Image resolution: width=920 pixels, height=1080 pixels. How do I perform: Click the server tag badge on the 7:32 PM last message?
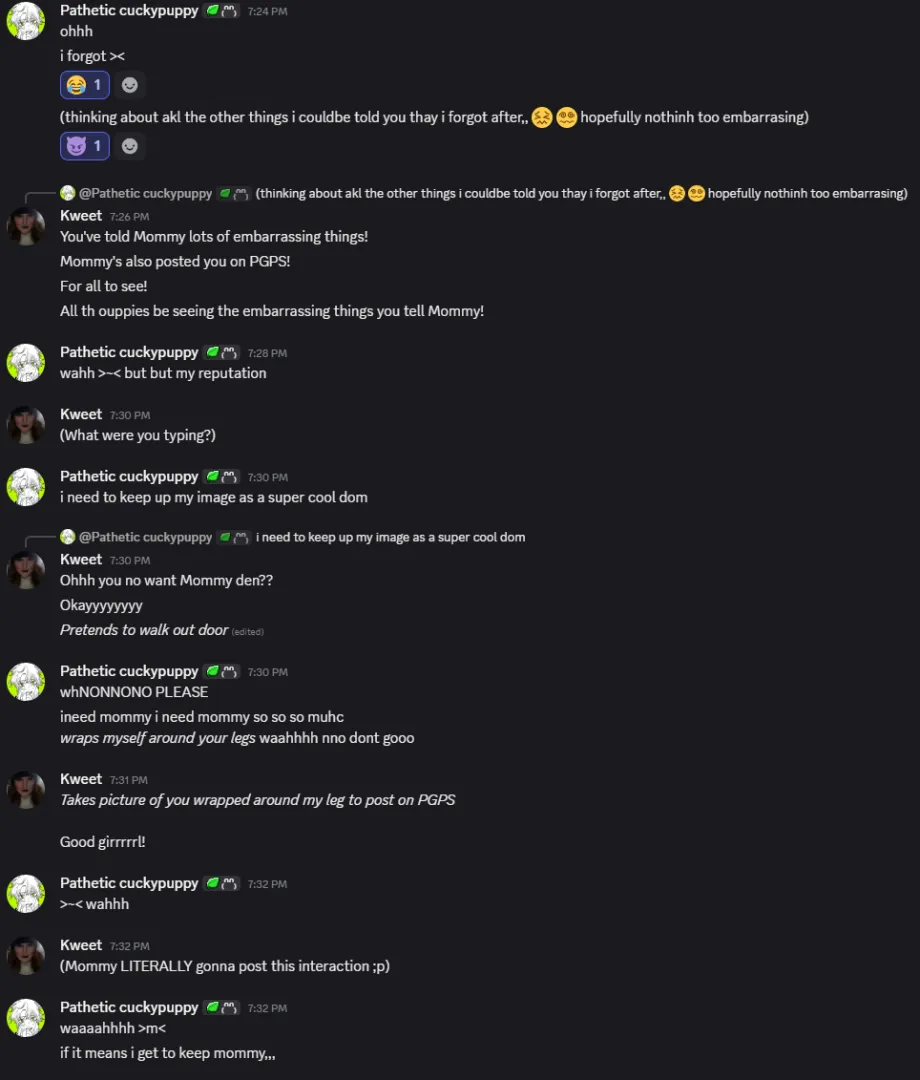click(221, 1007)
